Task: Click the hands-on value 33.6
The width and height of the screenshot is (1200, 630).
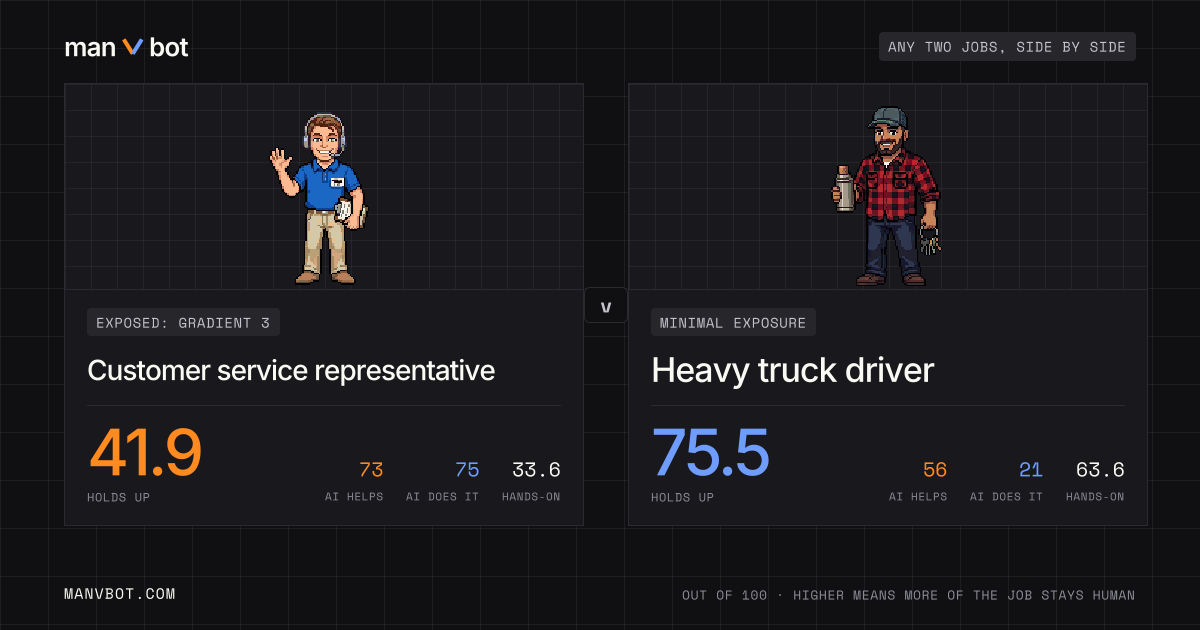Action: 536,470
